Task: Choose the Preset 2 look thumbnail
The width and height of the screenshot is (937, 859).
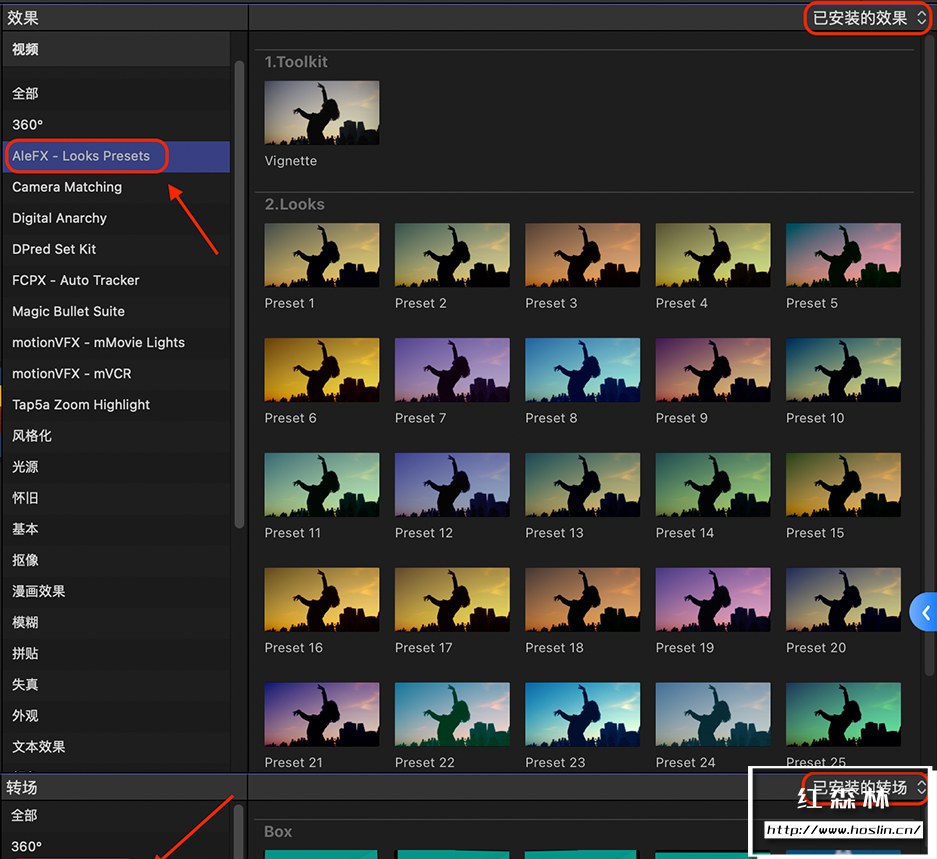Action: tap(452, 255)
